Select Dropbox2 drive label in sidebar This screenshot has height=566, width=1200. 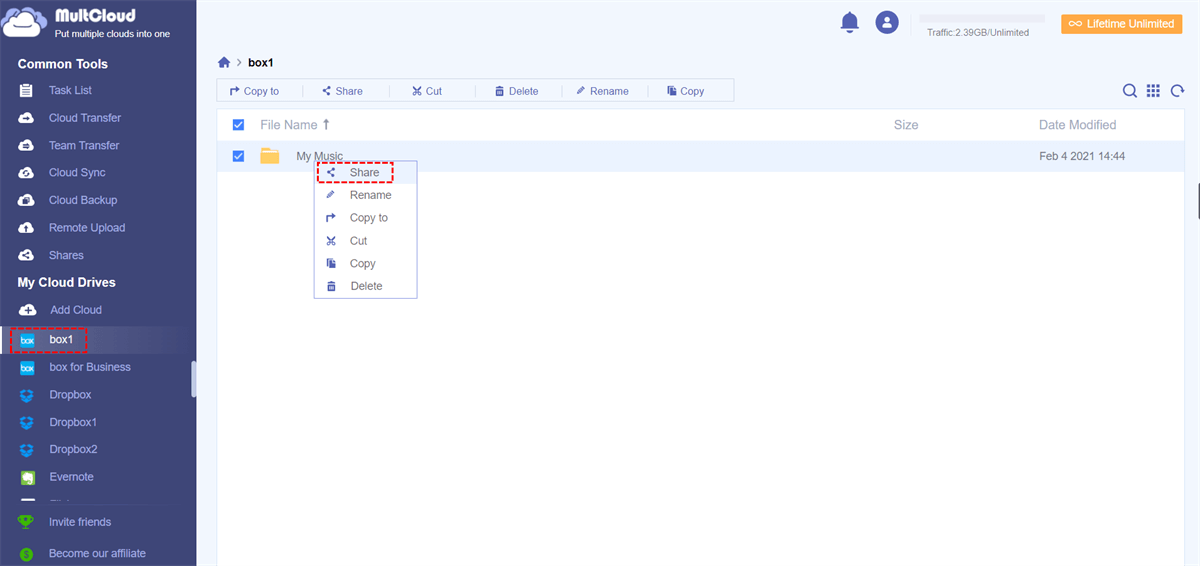click(74, 450)
